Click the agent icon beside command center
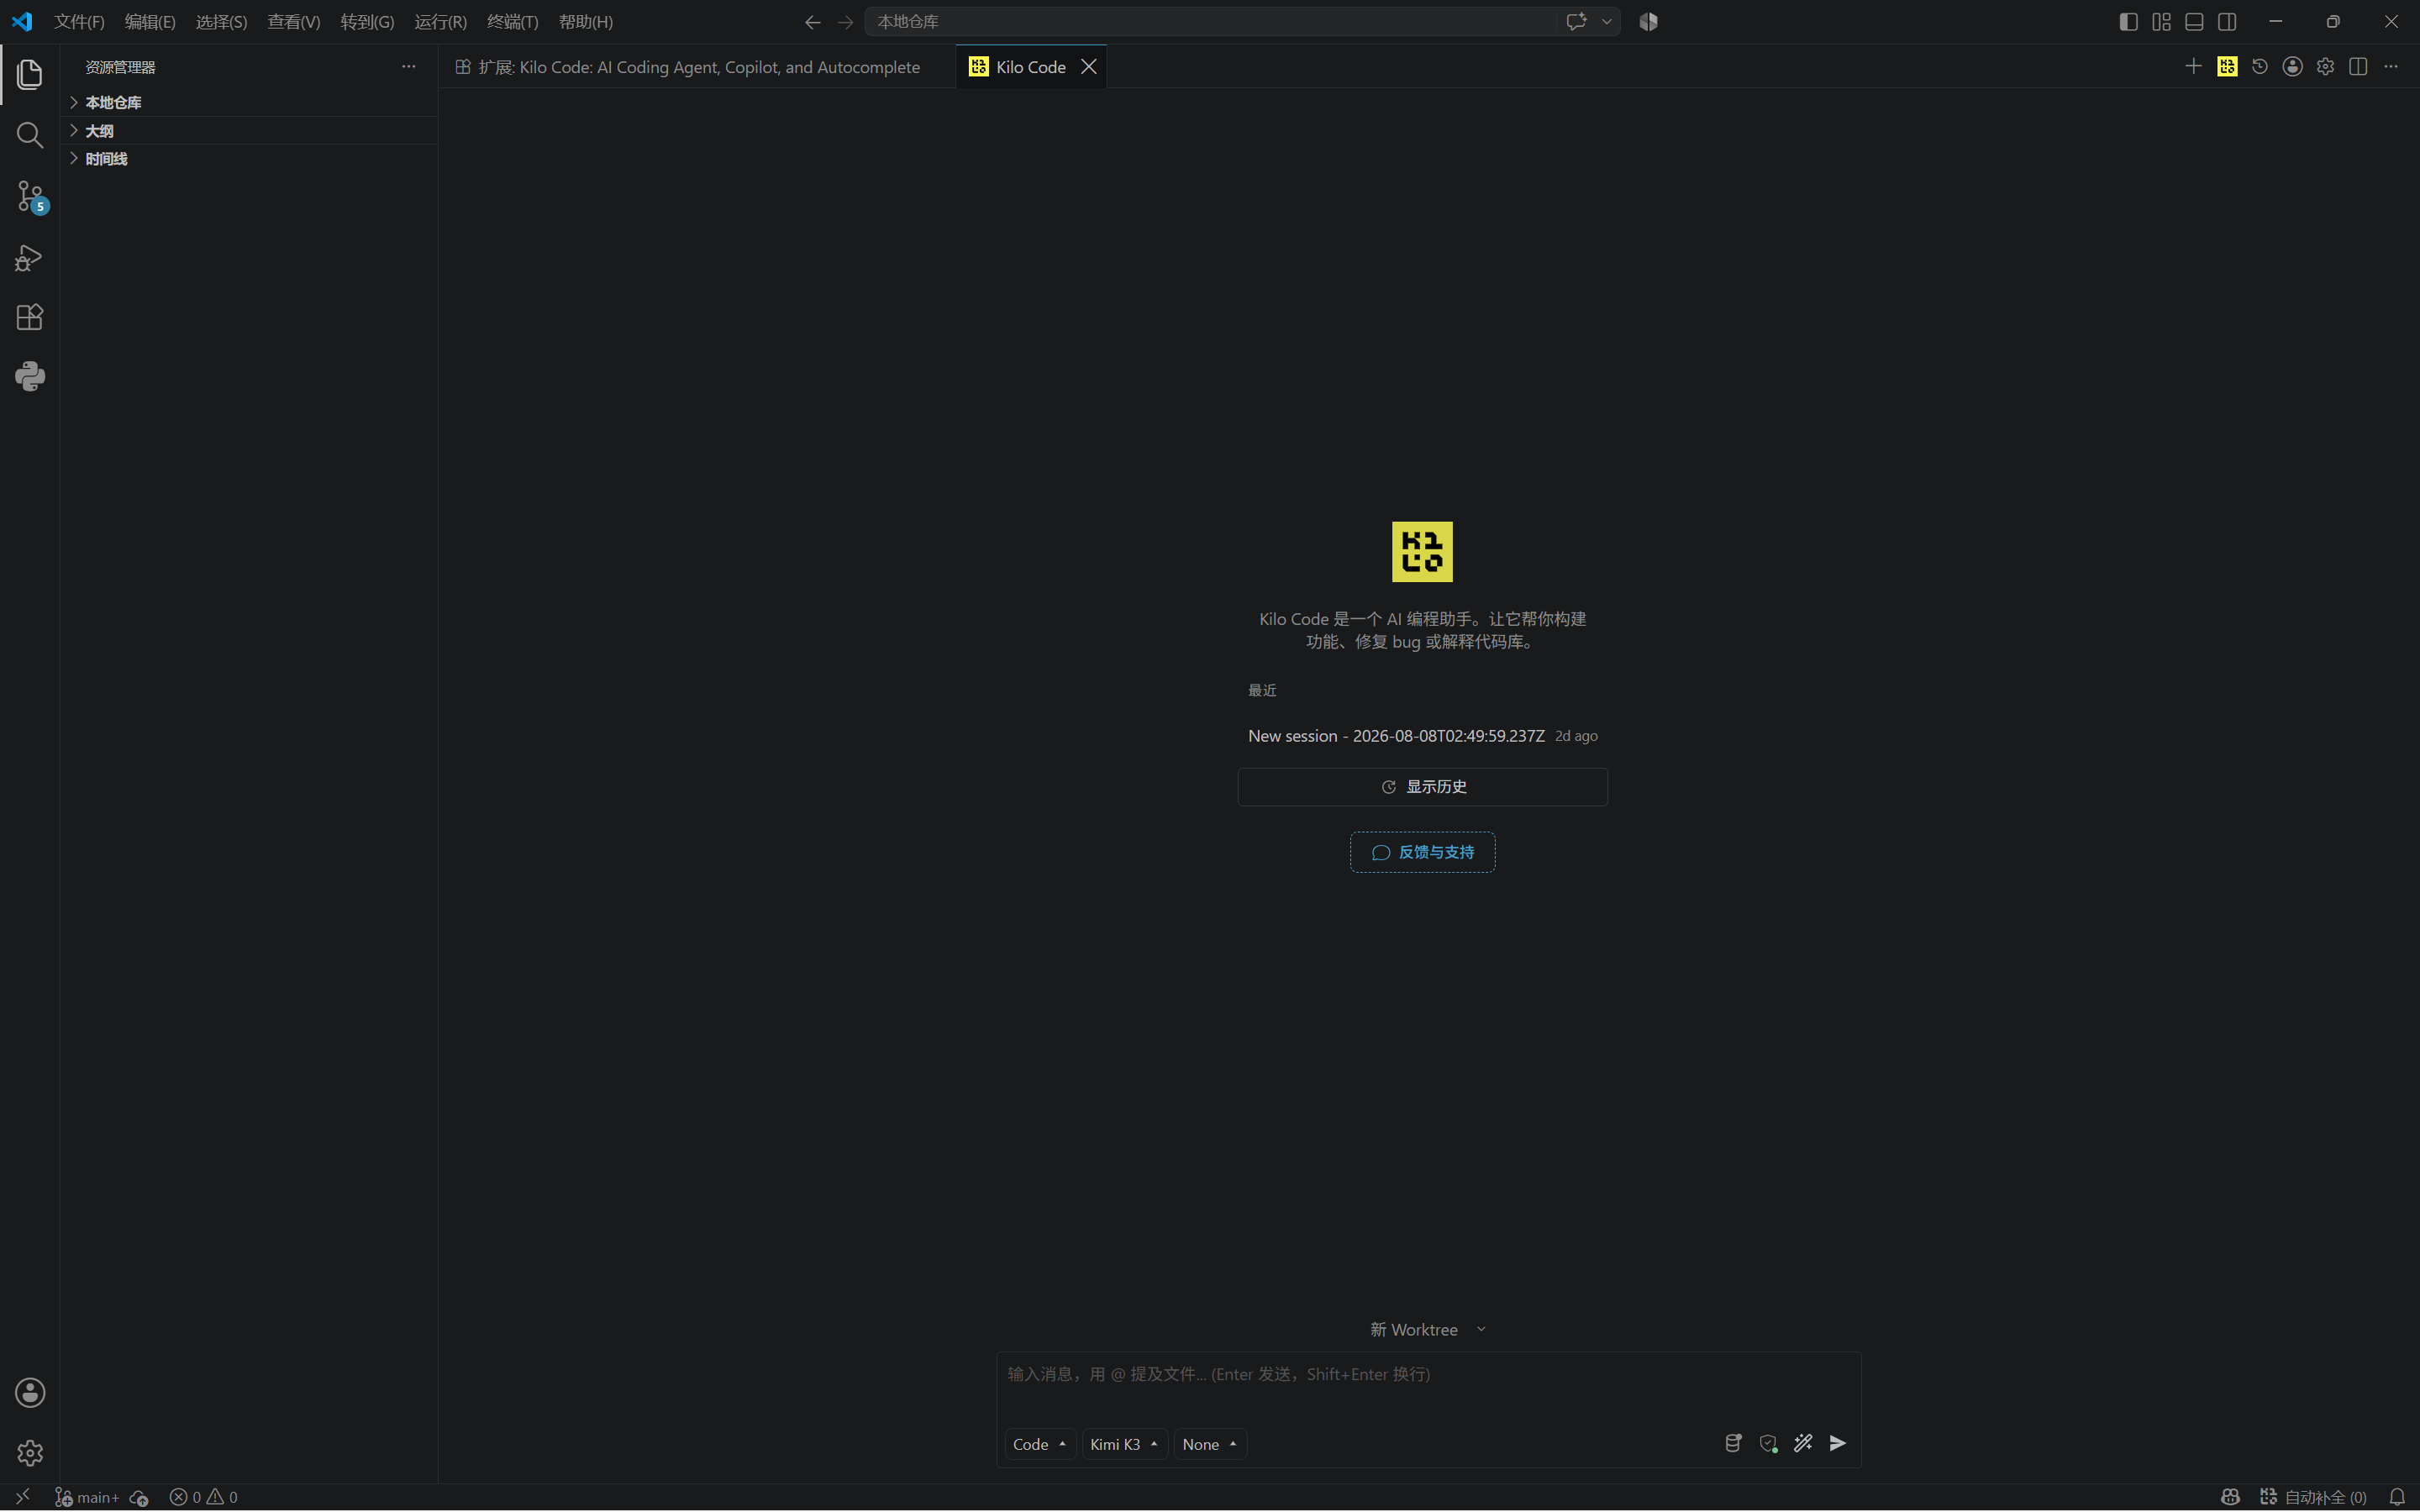This screenshot has width=2420, height=1512. point(1649,21)
